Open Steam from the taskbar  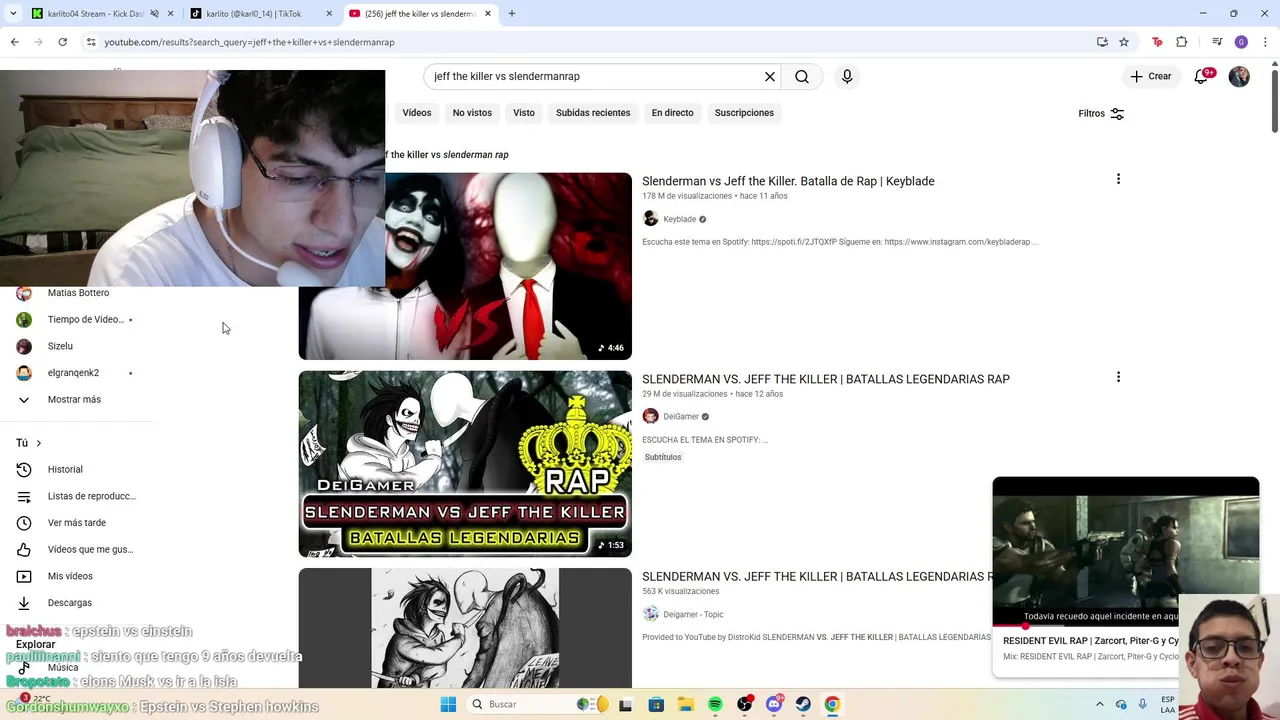[x=803, y=704]
